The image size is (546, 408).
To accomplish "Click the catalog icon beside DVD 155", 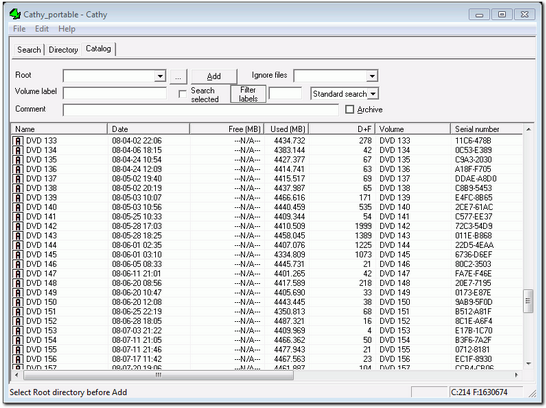I will [18, 350].
